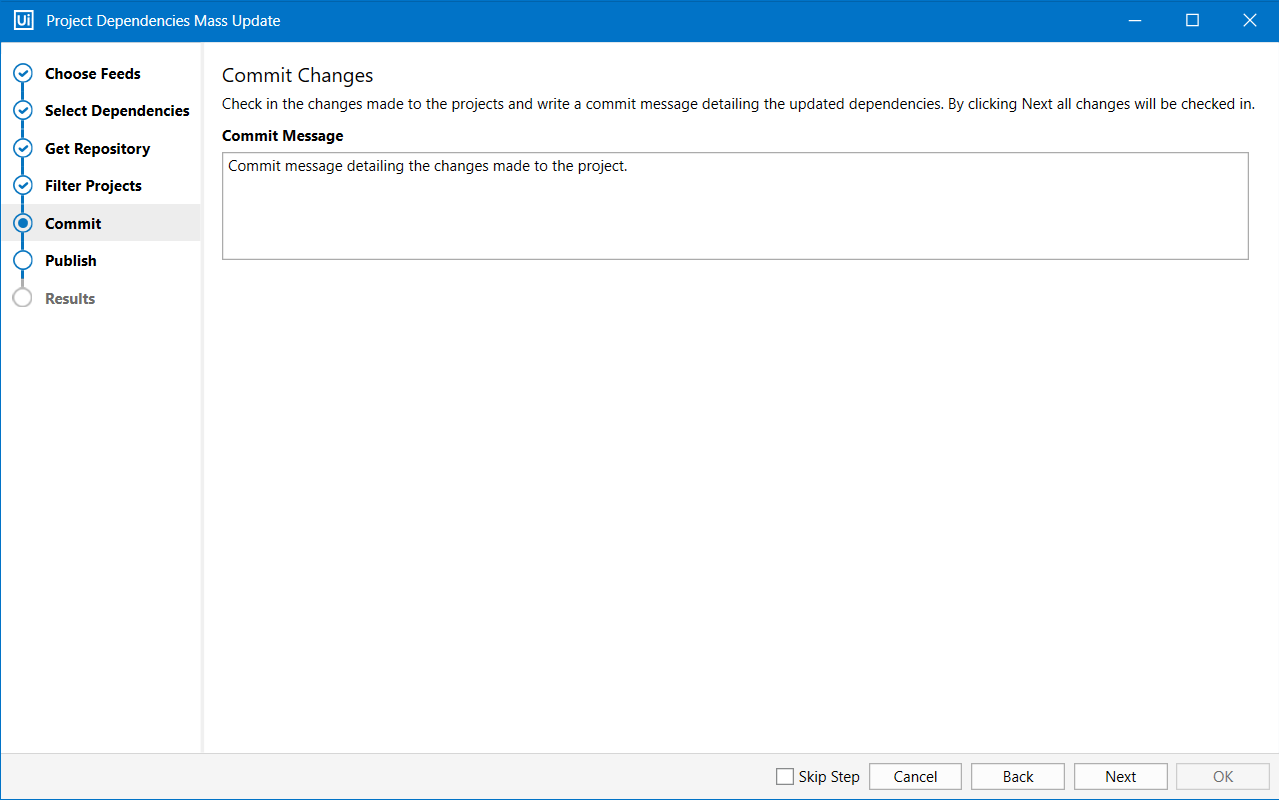Screen dimensions: 1279x800
Task: Click the Choose Feeds completed checkmark icon
Action: 22,73
